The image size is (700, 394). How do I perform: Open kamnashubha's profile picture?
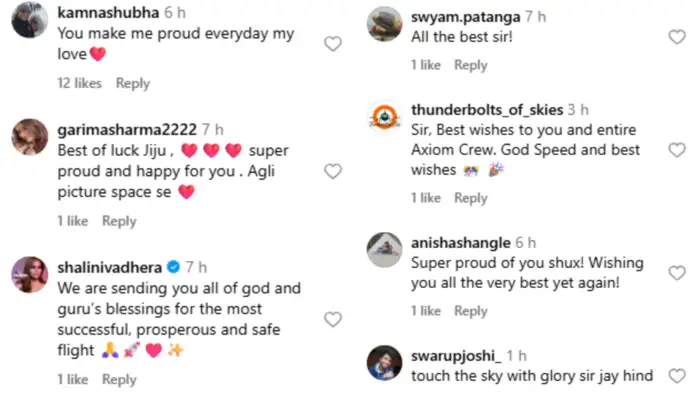(29, 20)
